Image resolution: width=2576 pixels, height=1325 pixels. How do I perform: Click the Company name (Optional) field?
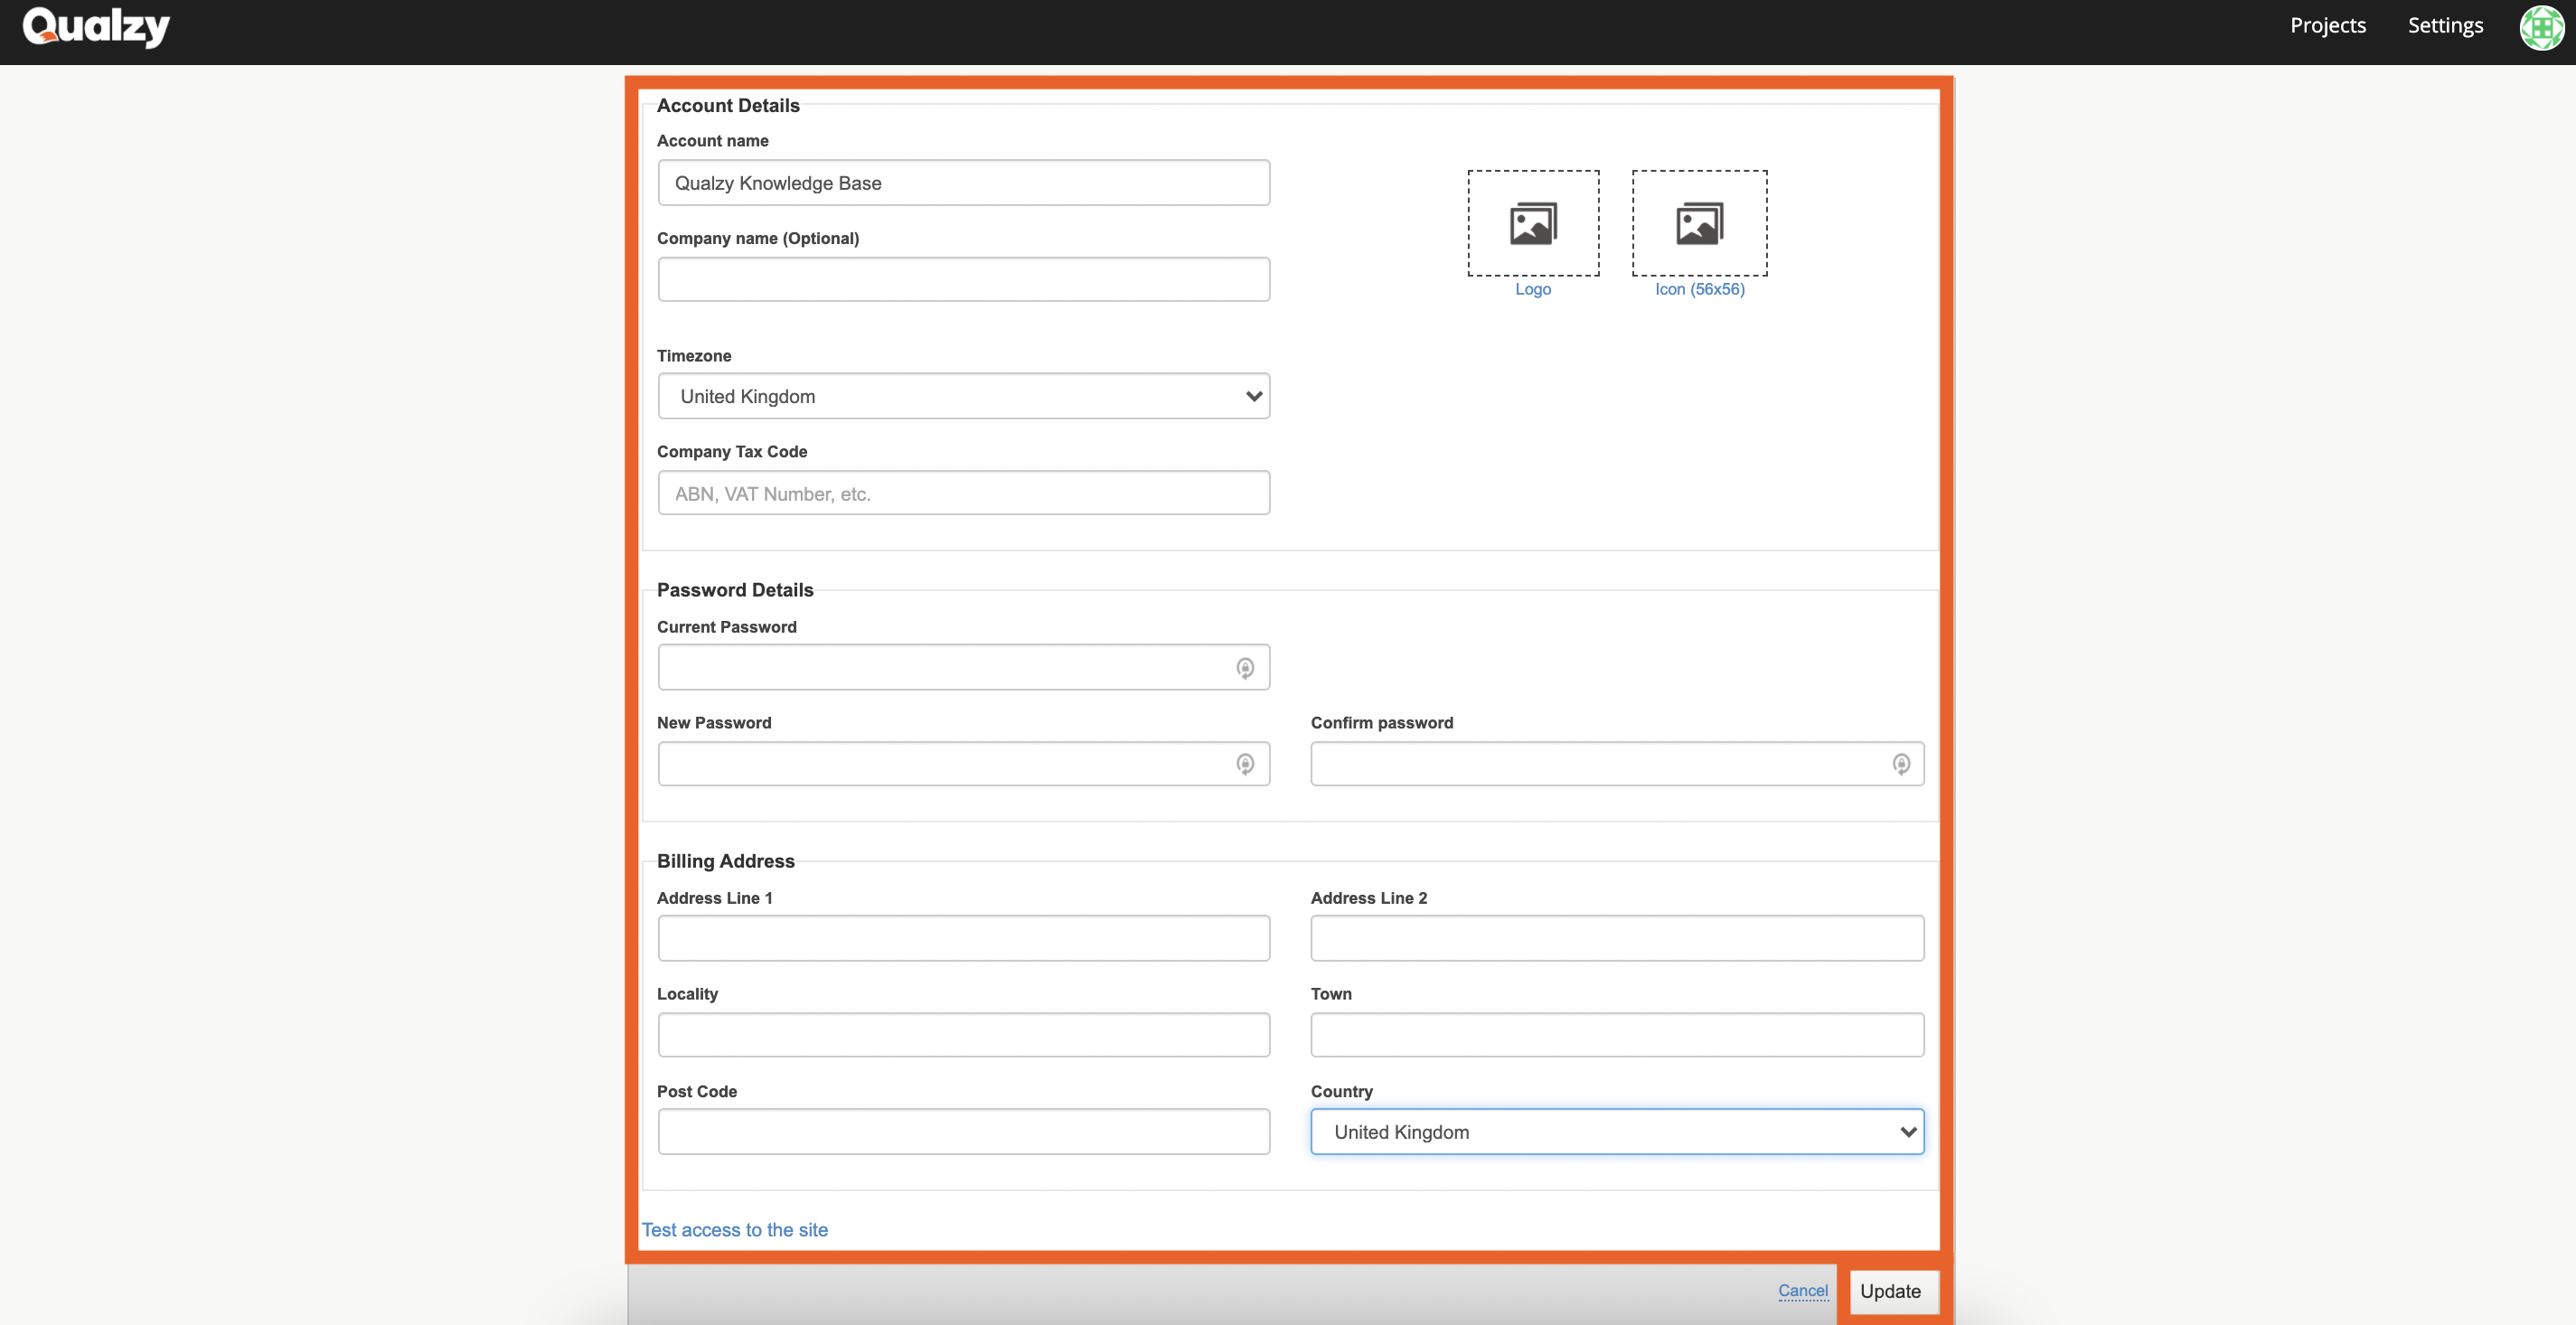(x=963, y=279)
